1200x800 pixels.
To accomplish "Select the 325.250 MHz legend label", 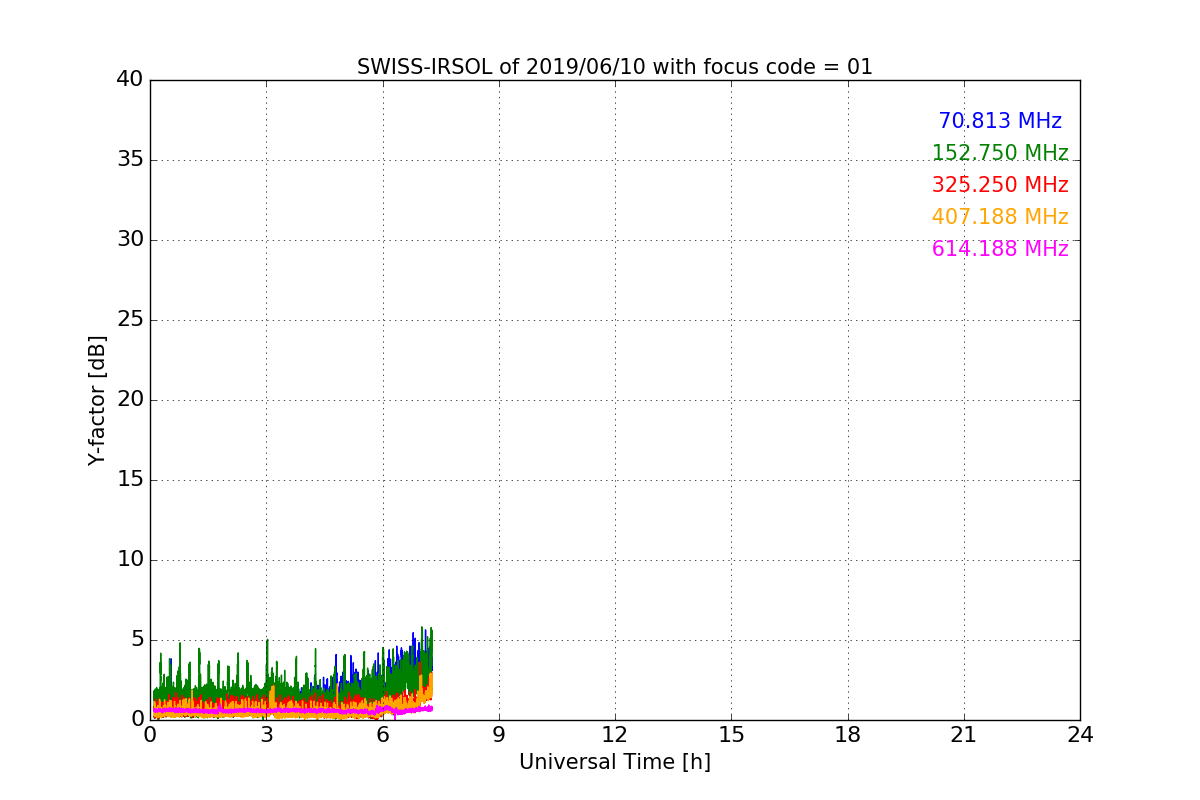I will [1000, 185].
